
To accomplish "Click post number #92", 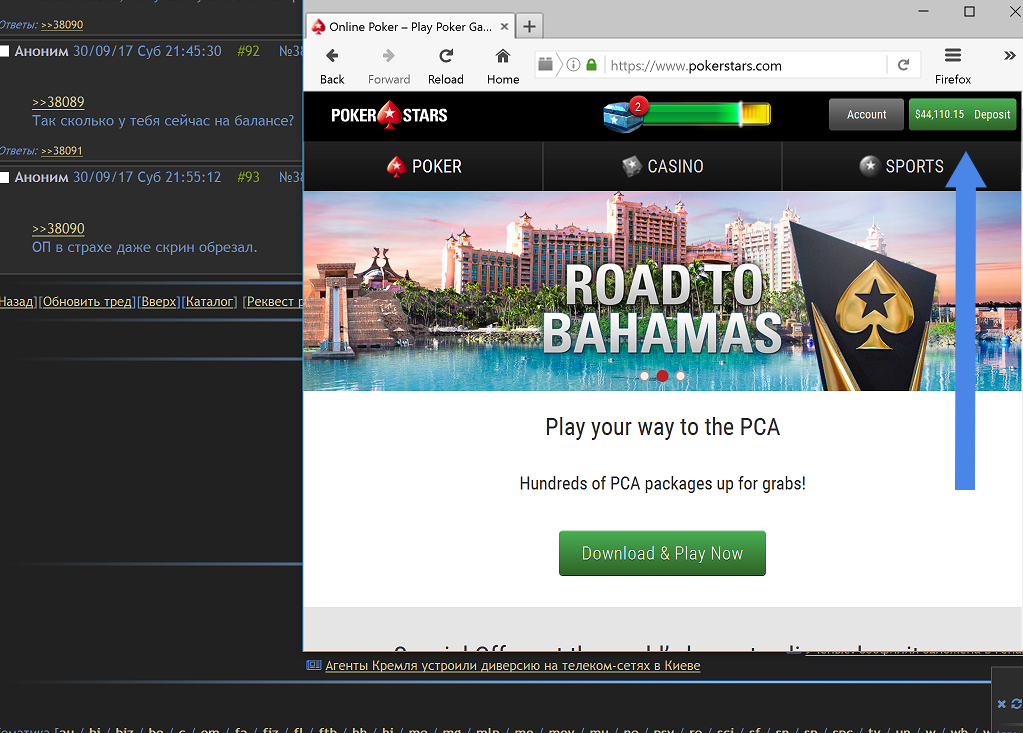I will pos(248,51).
